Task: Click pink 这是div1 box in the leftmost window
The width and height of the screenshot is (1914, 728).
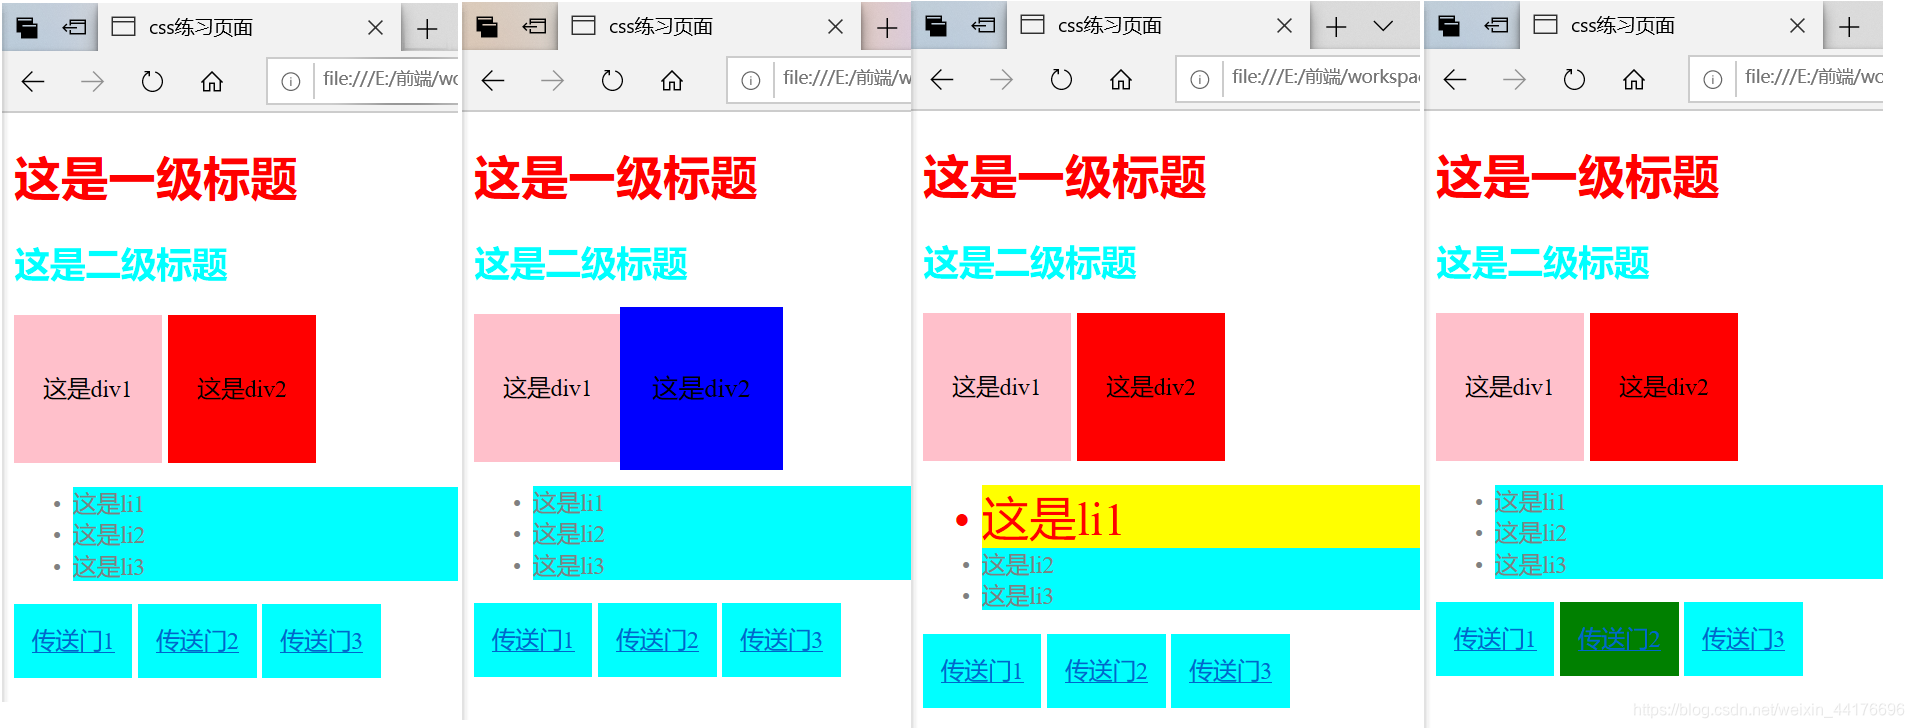Action: pos(88,389)
